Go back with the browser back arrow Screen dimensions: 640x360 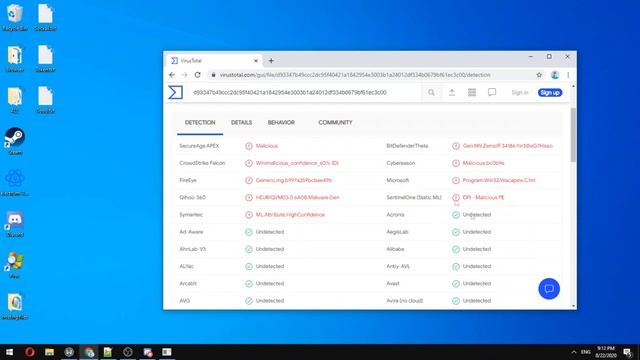coord(172,75)
